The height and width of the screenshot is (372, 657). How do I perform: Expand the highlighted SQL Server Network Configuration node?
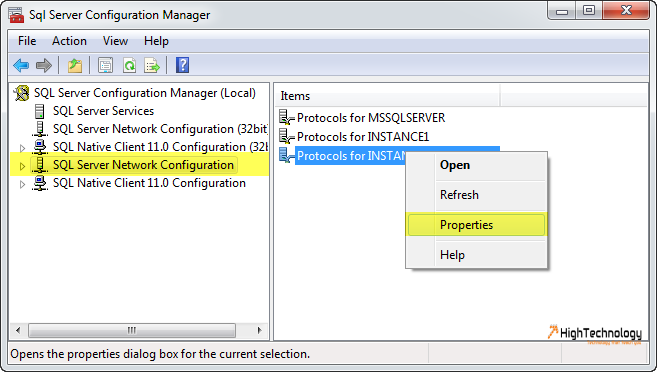tap(22, 166)
